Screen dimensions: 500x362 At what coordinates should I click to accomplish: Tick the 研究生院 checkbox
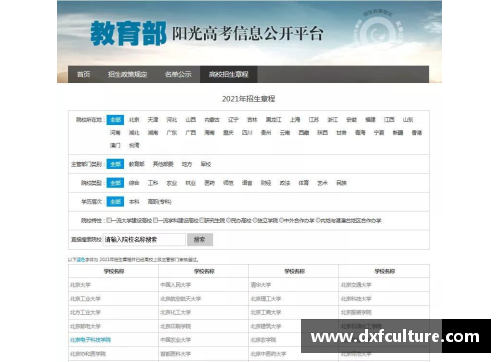point(202,220)
